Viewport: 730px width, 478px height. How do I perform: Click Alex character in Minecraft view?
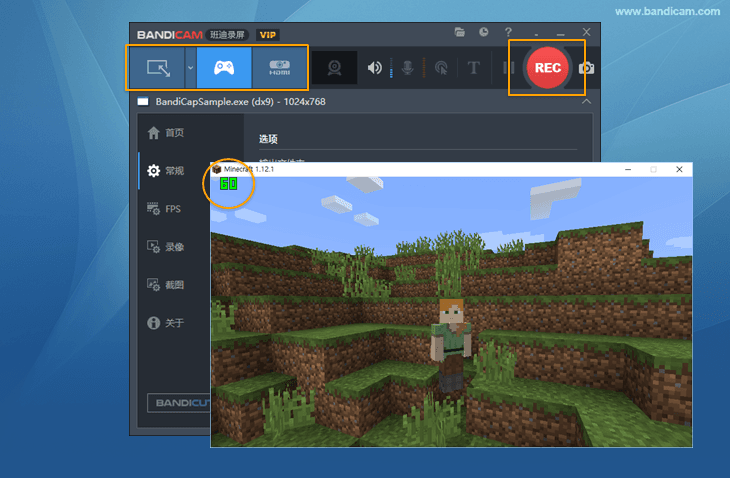coord(450,345)
